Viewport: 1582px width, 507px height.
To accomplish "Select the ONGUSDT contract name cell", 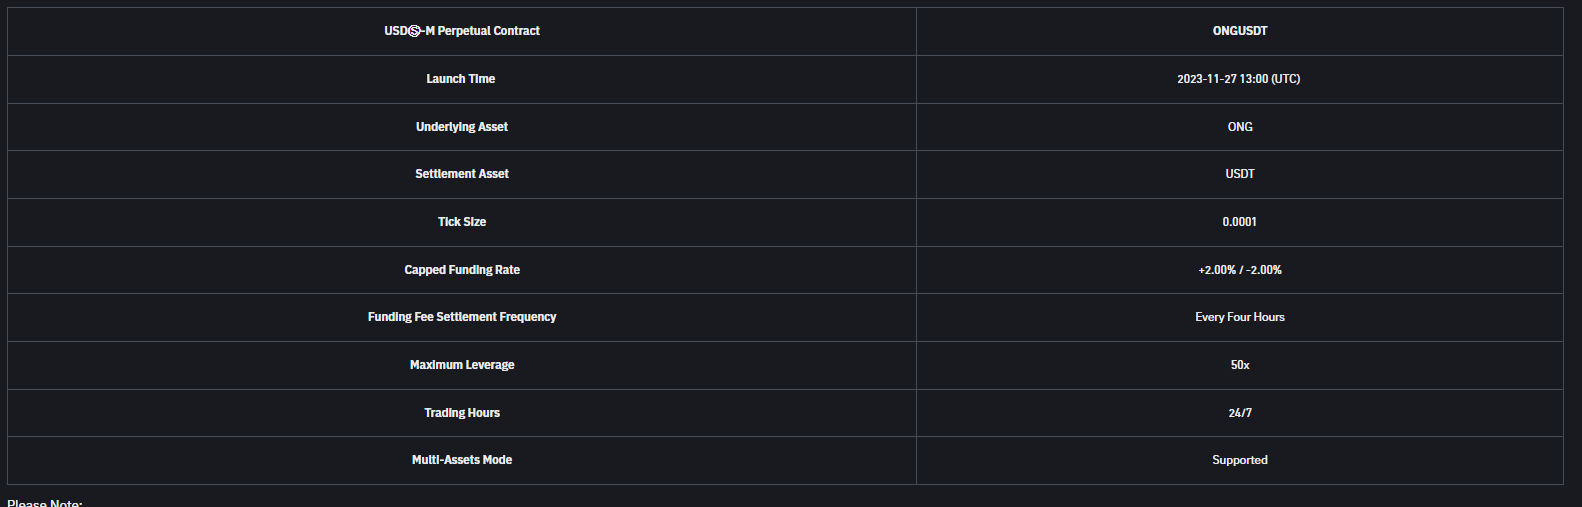I will (1240, 31).
